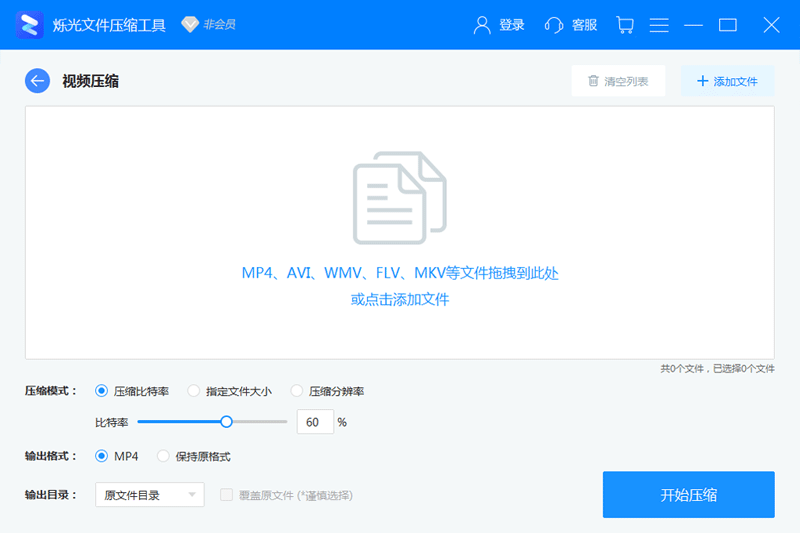This screenshot has width=800, height=533.
Task: Click the bitrate slider handle
Action: [226, 422]
